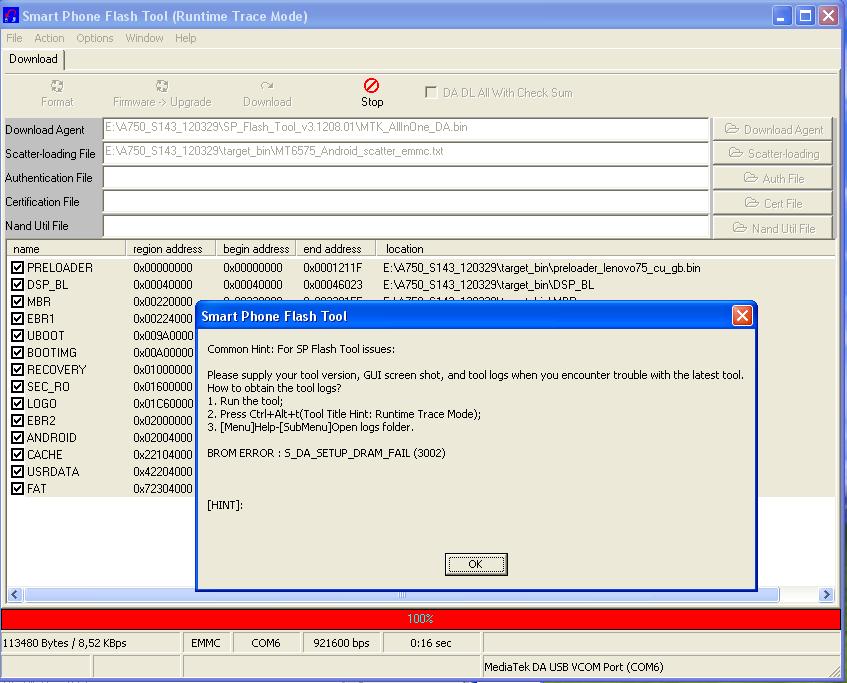
Task: Click the name column header
Action: coord(66,249)
